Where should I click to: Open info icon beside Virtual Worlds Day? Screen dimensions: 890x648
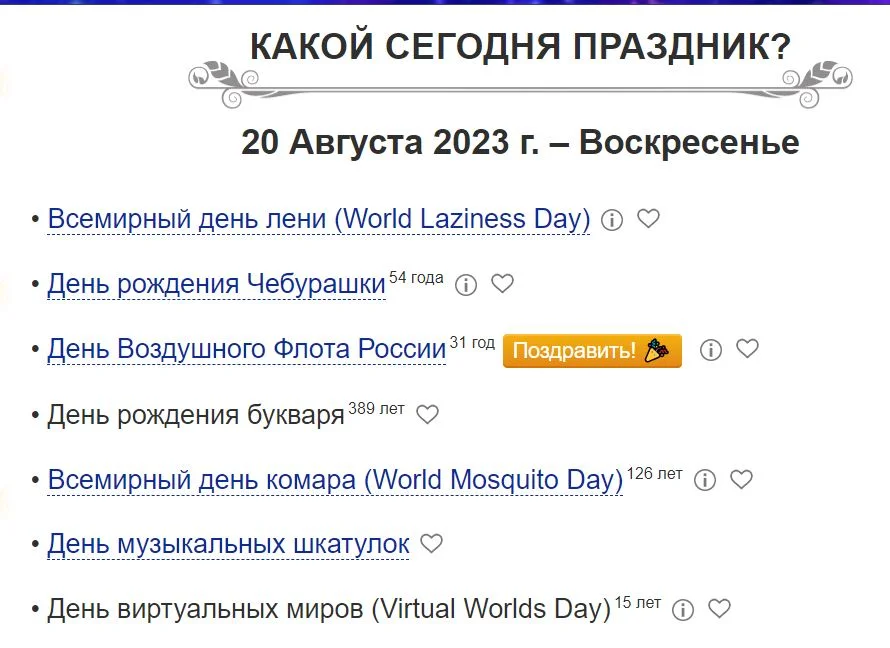pos(684,609)
